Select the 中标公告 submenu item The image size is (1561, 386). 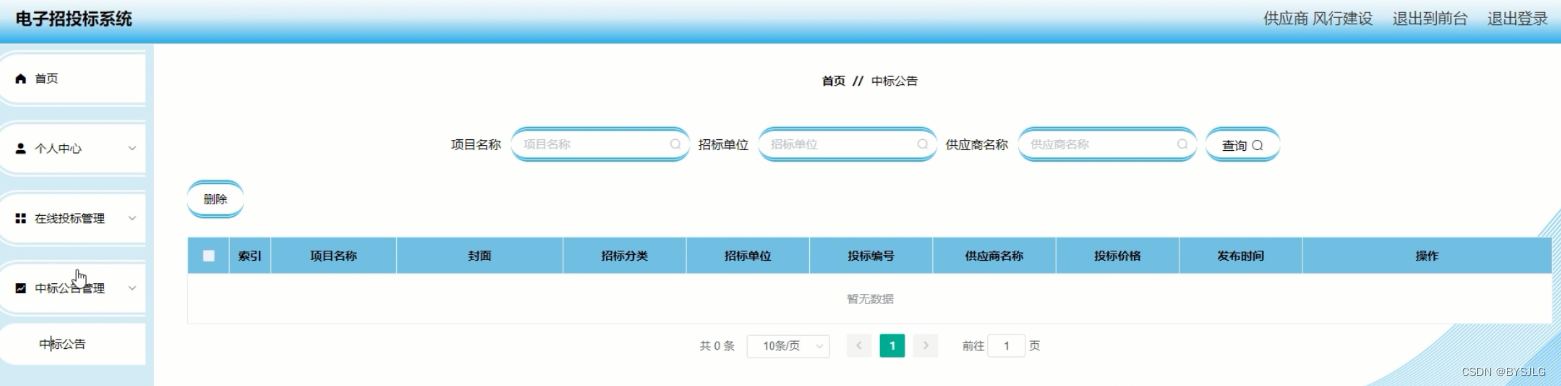[x=73, y=344]
